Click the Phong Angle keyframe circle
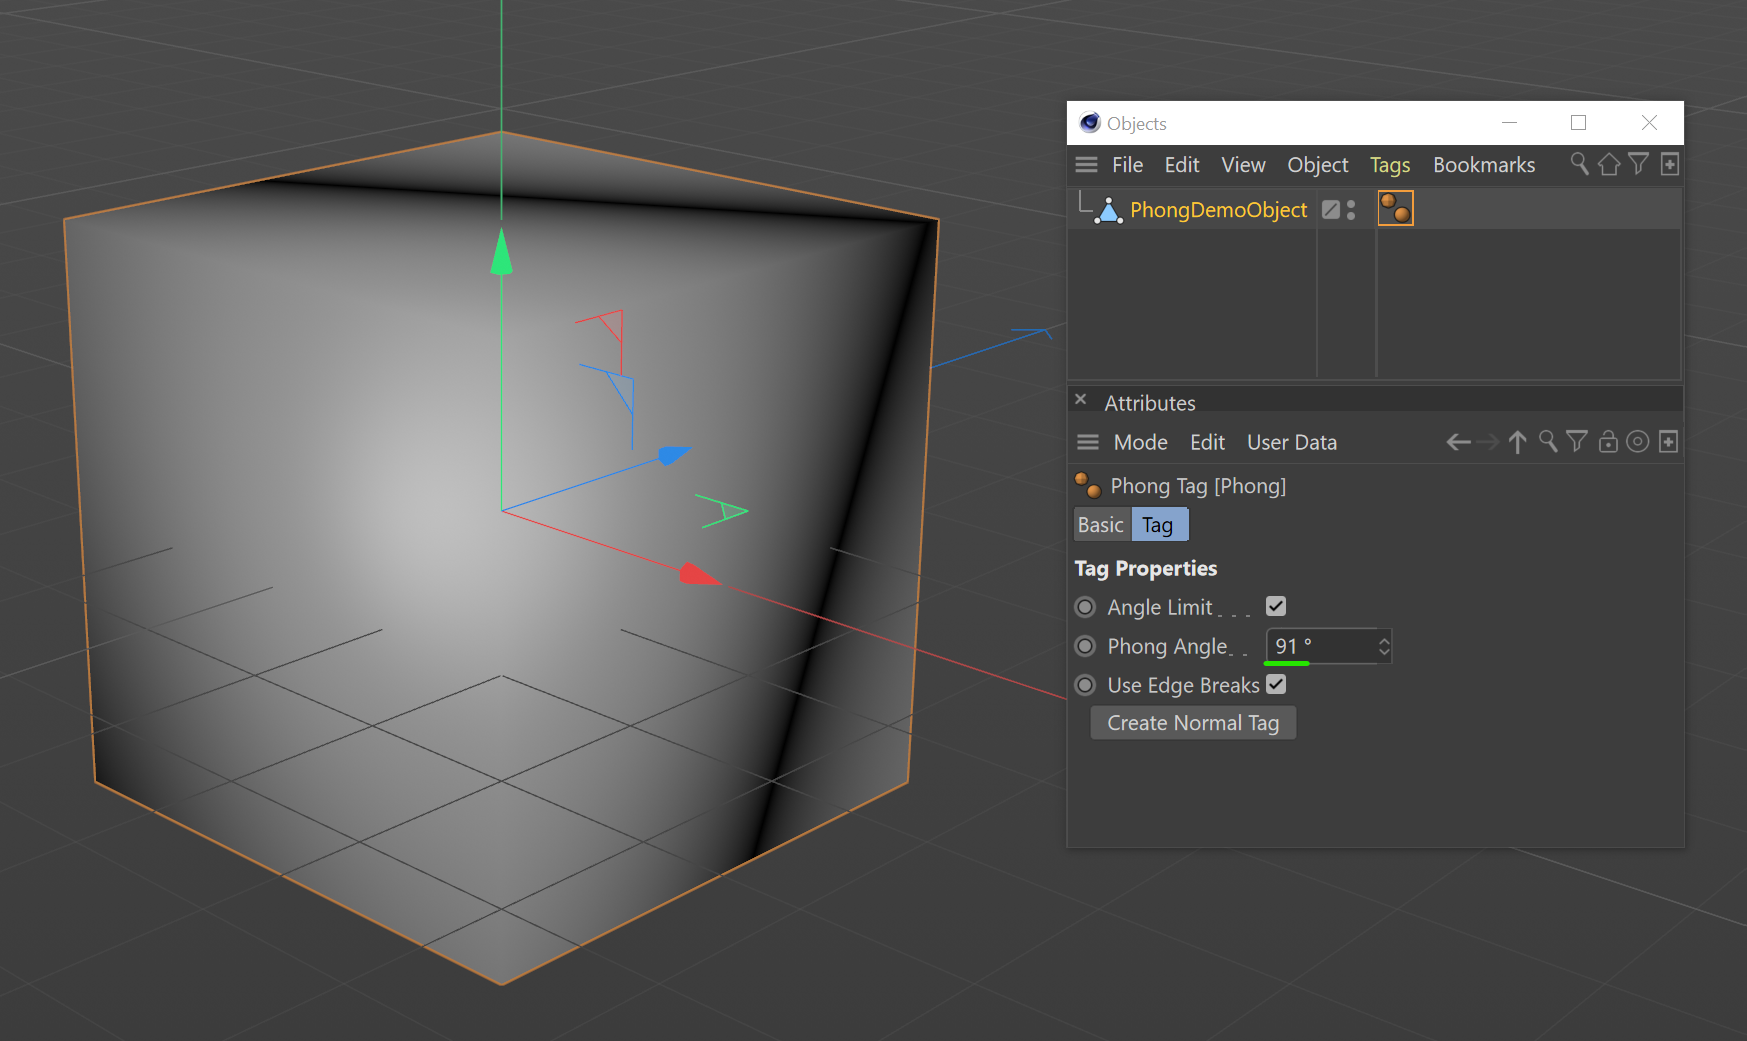The width and height of the screenshot is (1747, 1041). pos(1085,646)
